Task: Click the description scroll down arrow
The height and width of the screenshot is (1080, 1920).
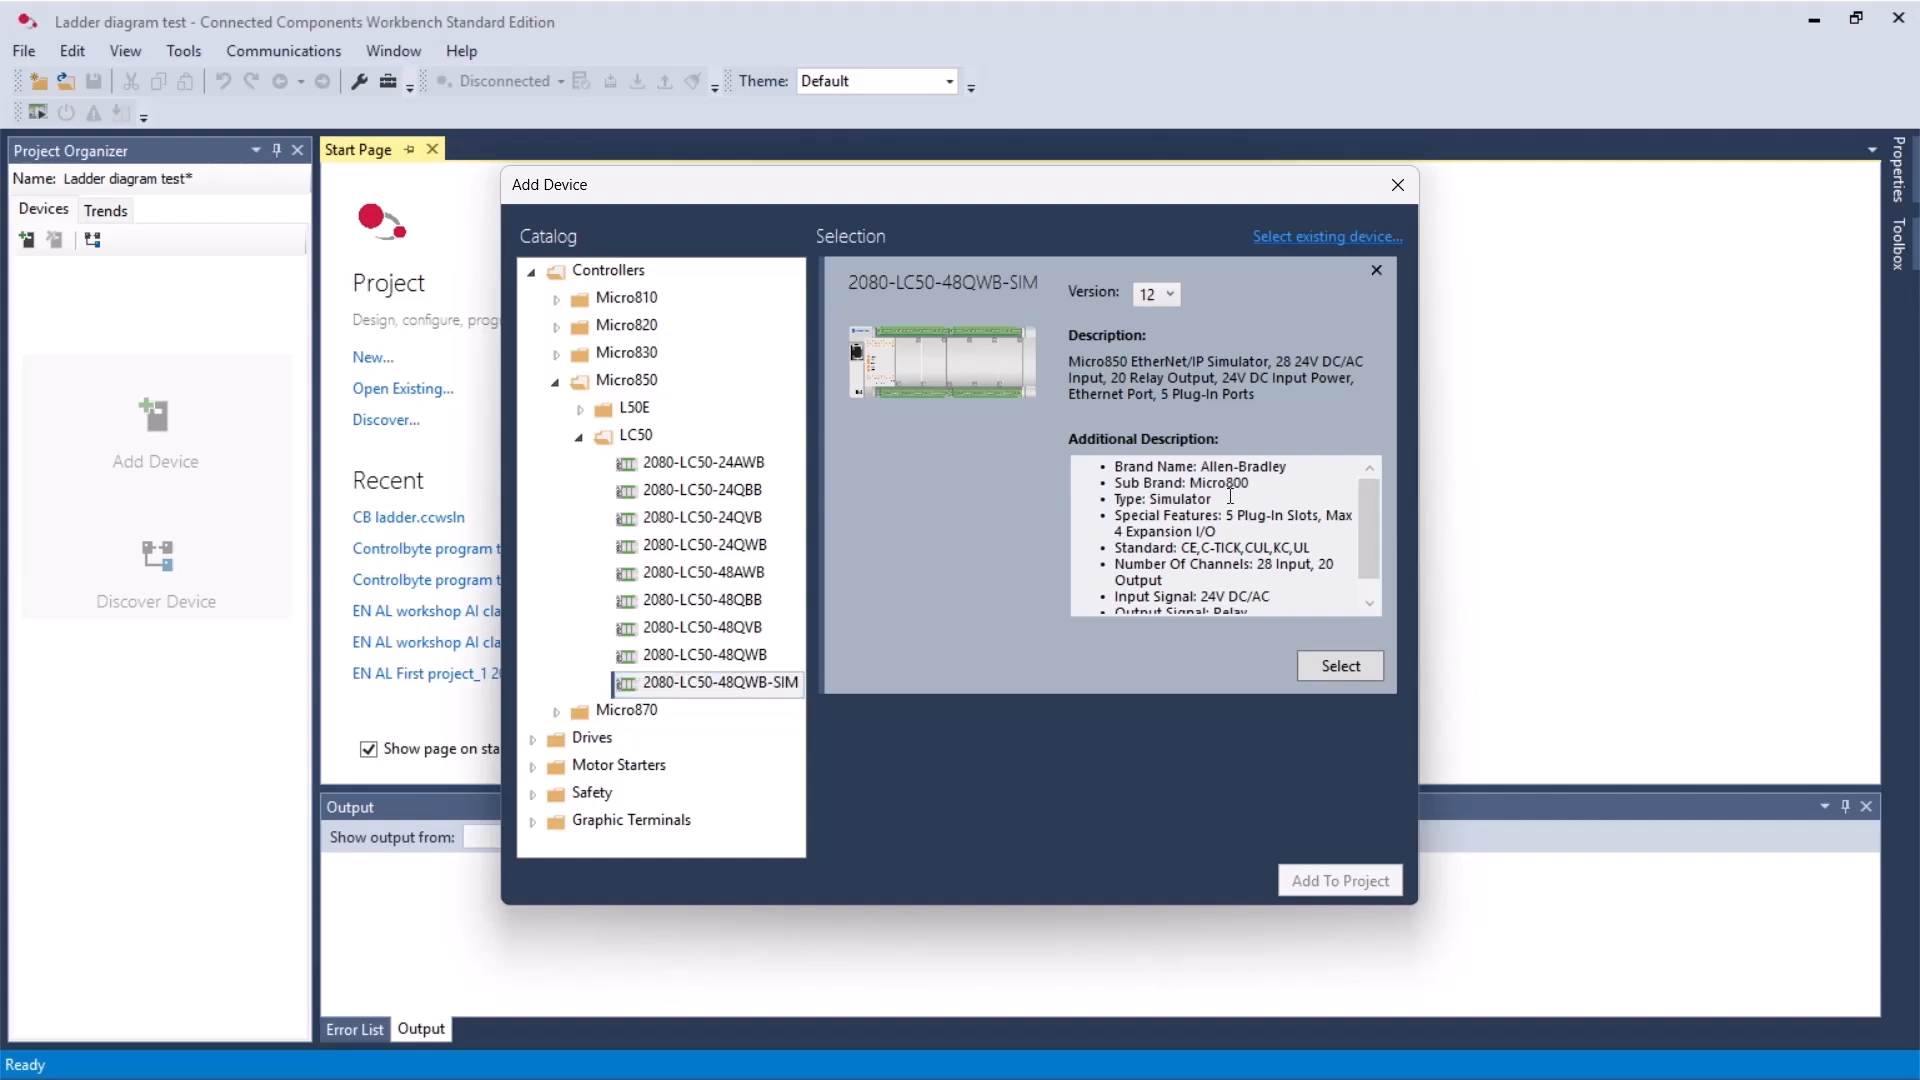Action: coord(1369,603)
